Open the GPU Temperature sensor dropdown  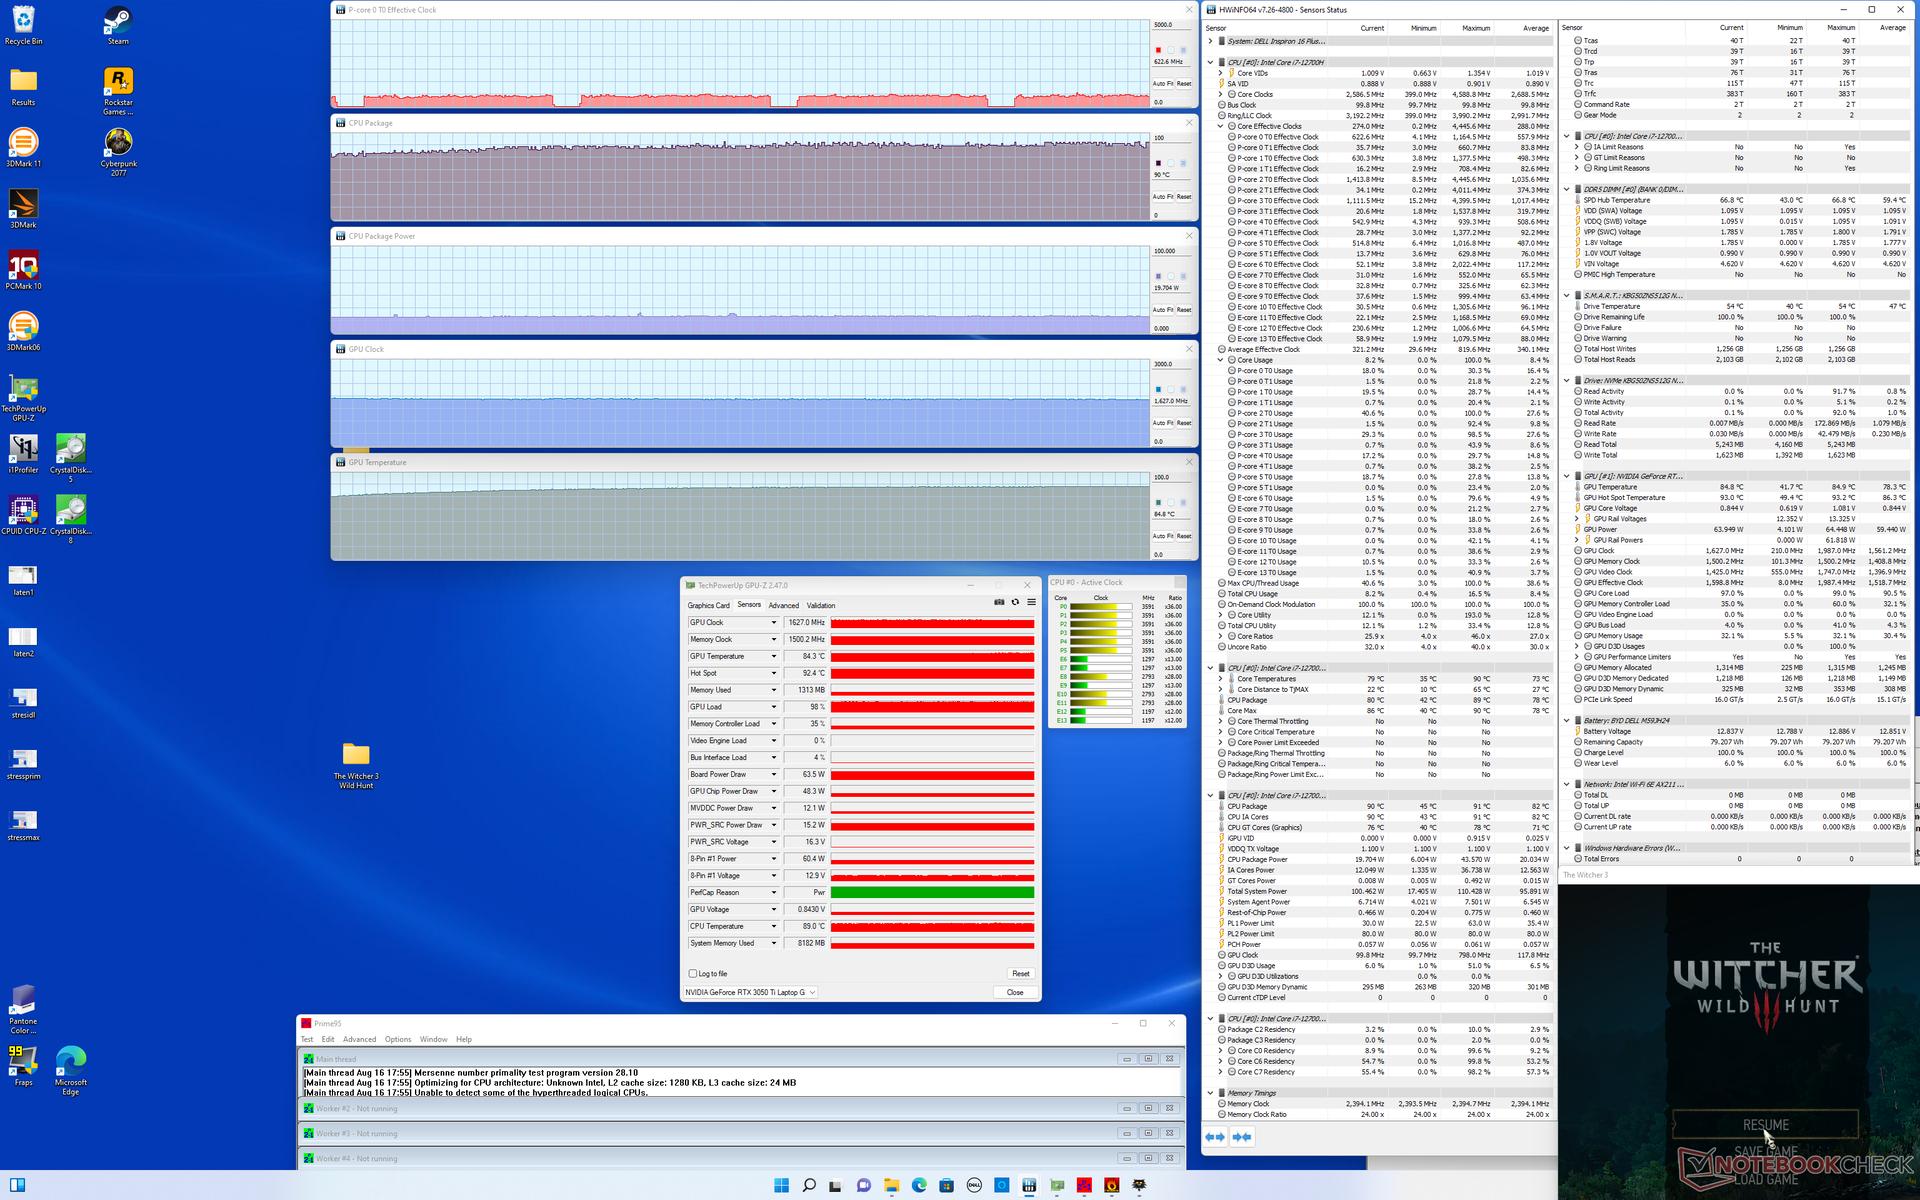coord(773,656)
